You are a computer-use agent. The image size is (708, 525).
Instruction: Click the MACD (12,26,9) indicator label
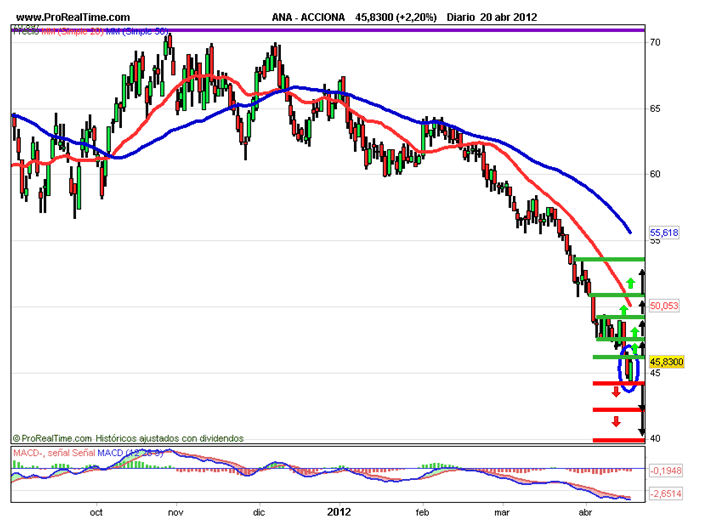130,452
